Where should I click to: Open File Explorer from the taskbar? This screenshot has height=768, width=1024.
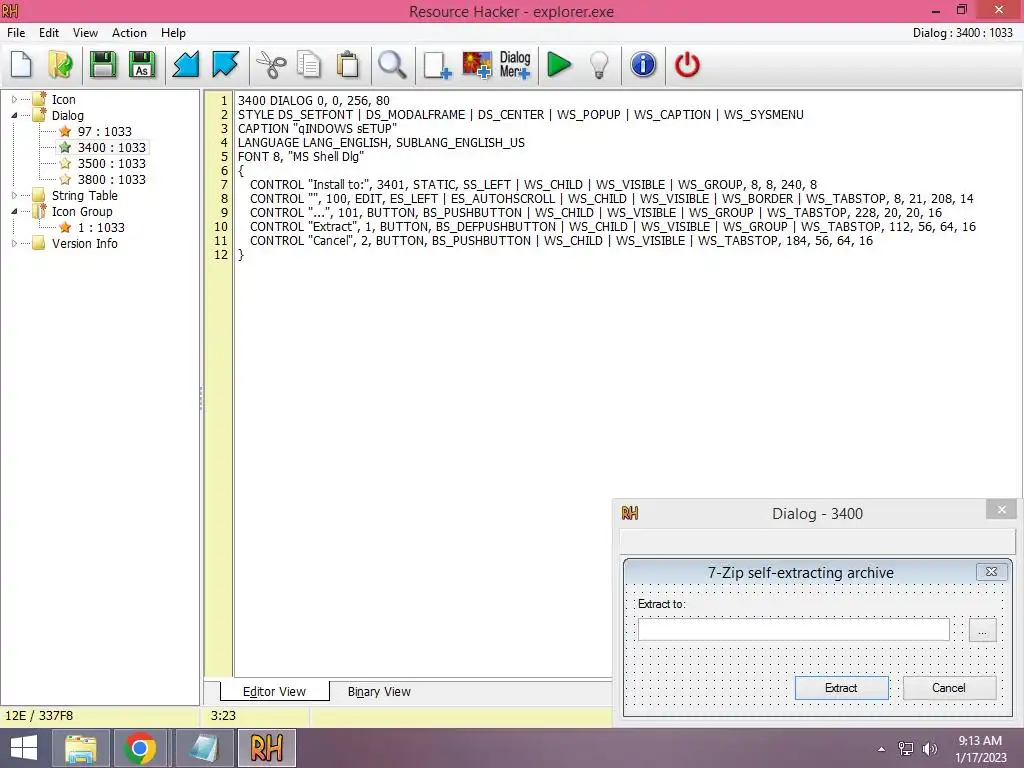[x=80, y=748]
